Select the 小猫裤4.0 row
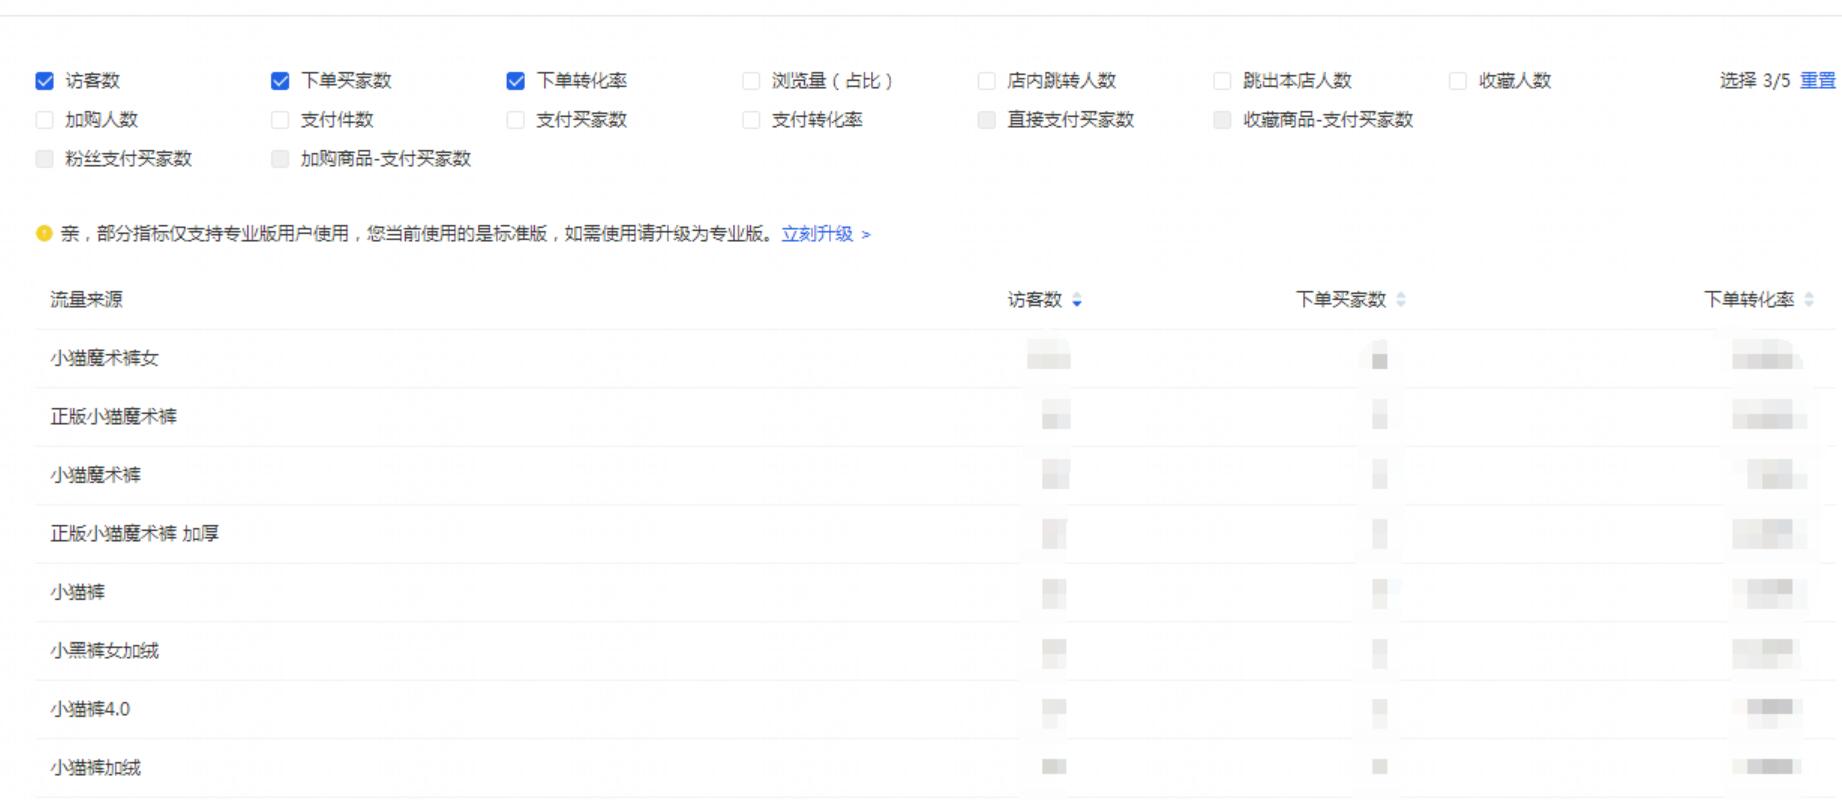1842x800 pixels. [936, 710]
